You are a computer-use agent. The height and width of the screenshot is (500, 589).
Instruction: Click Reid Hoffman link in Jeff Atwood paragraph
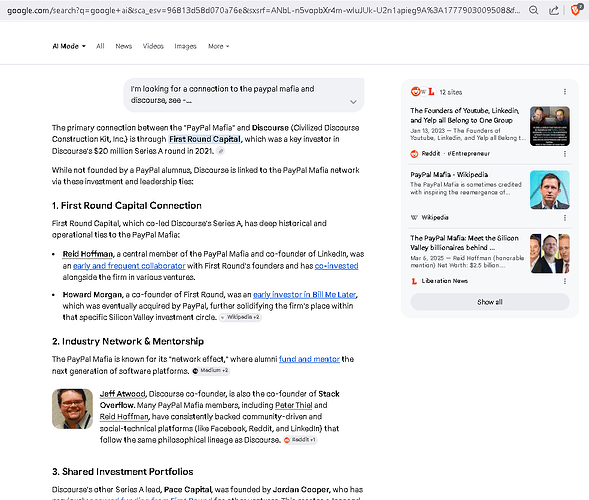click(124, 417)
